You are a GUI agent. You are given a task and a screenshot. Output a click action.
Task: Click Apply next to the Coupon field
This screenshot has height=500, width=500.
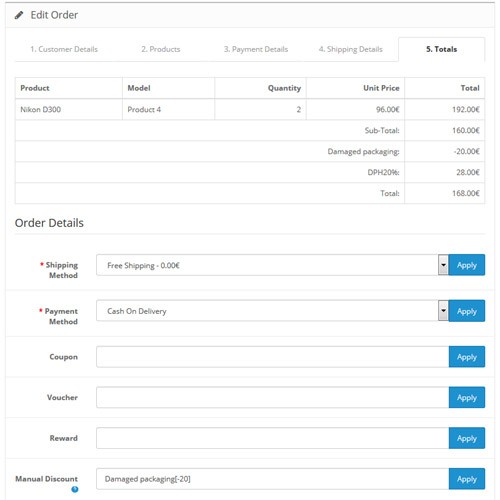[x=467, y=357]
